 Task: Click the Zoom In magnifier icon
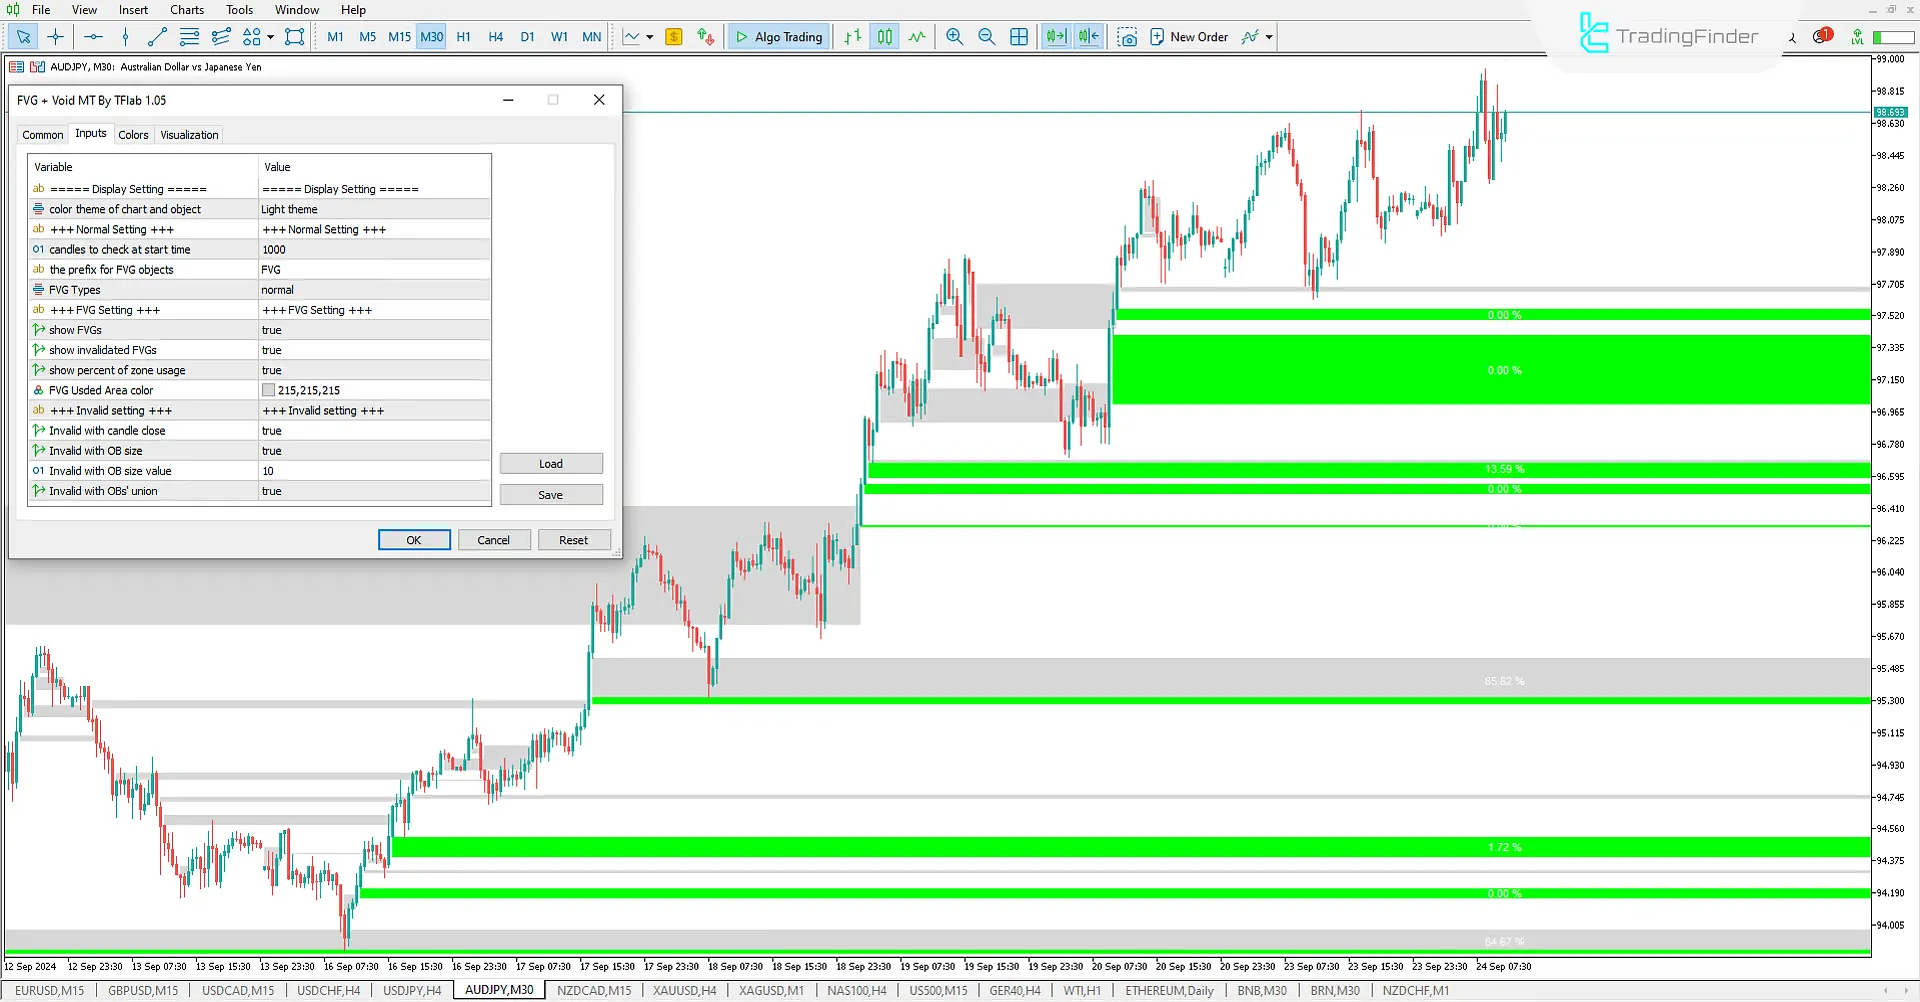click(x=954, y=37)
